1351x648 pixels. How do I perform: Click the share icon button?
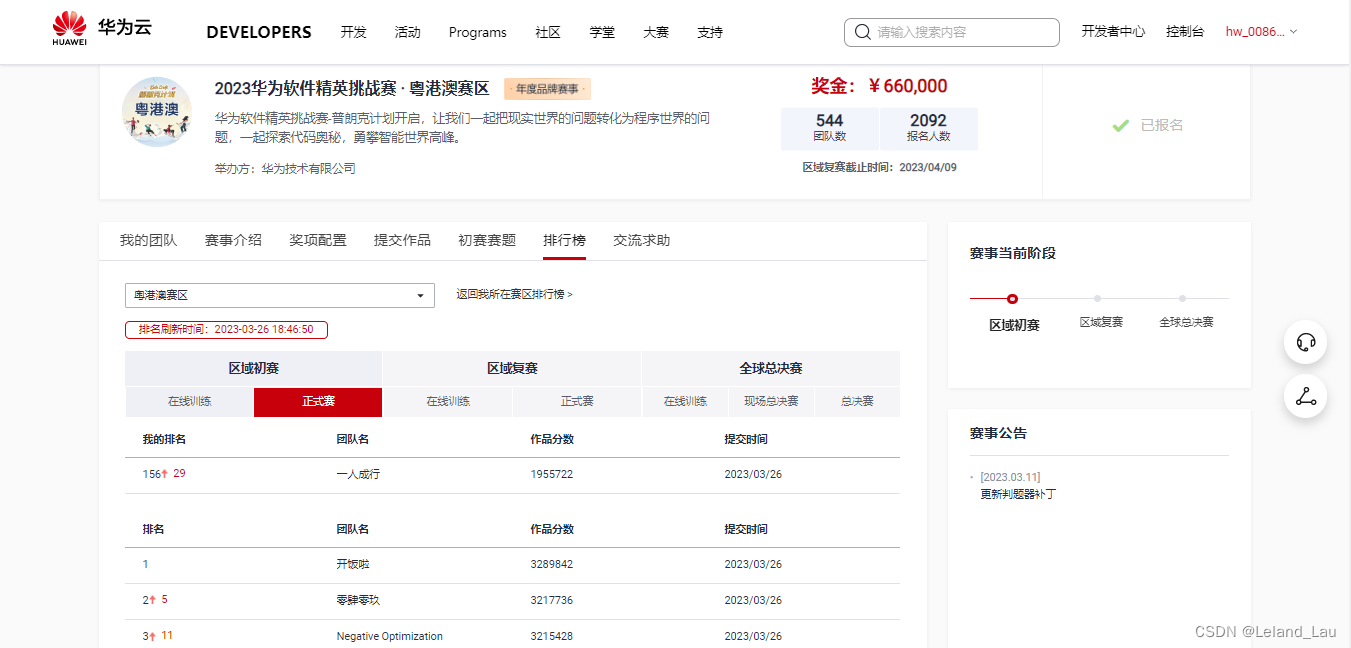[x=1305, y=397]
